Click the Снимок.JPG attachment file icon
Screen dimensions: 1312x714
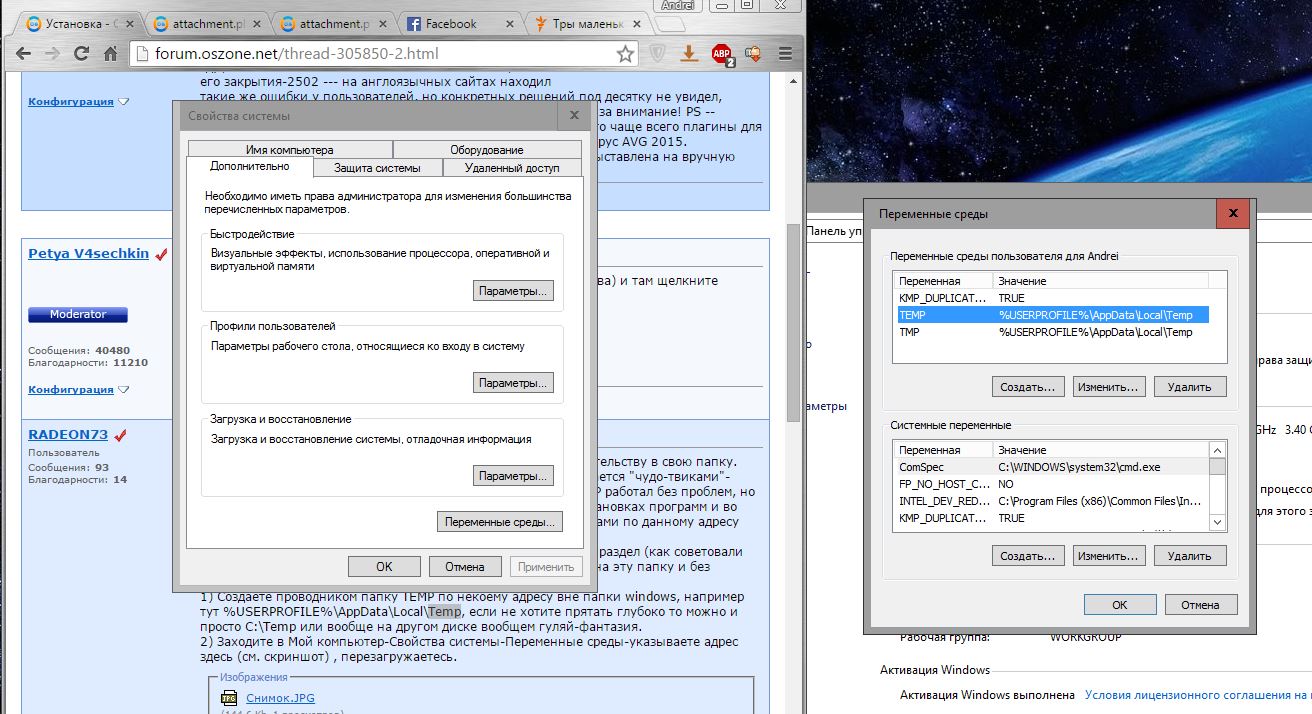tap(229, 698)
